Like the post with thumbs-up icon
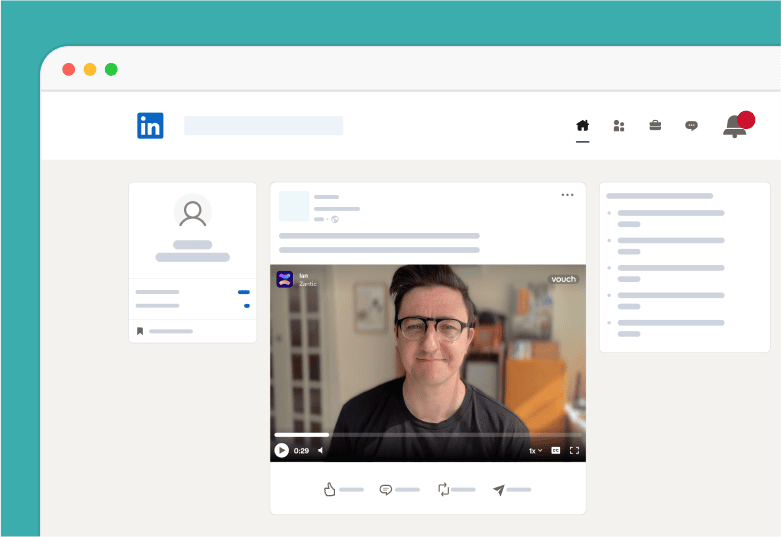This screenshot has width=781, height=537. point(329,490)
